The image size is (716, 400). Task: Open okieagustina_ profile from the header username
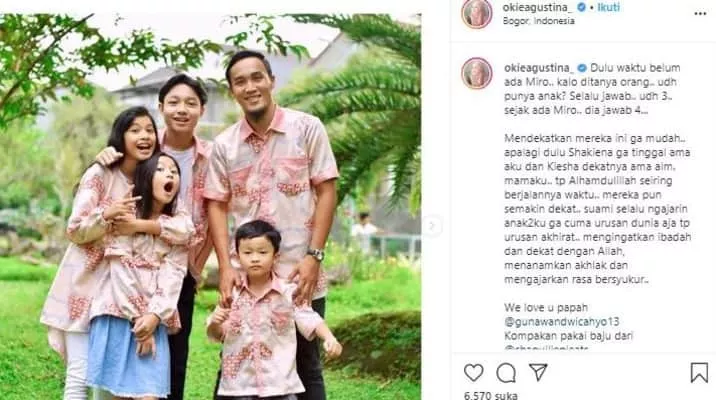pyautogui.click(x=537, y=8)
